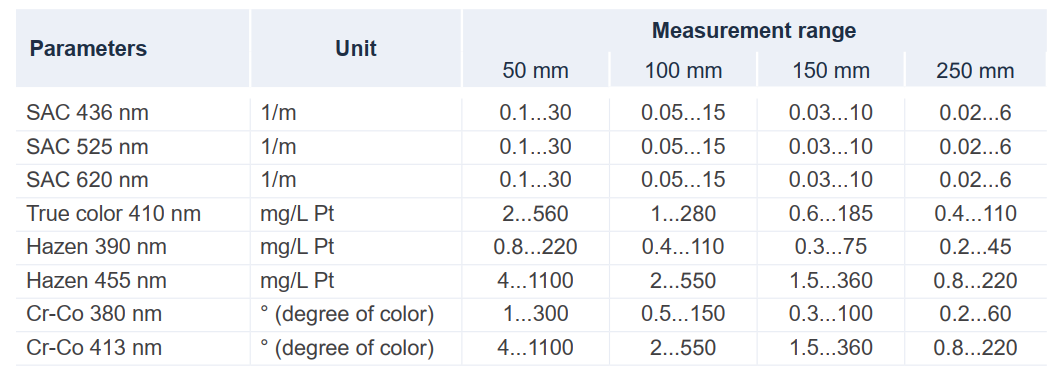The width and height of the screenshot is (1060, 375).
Task: Click the 0.2...60 value cell
Action: [975, 314]
